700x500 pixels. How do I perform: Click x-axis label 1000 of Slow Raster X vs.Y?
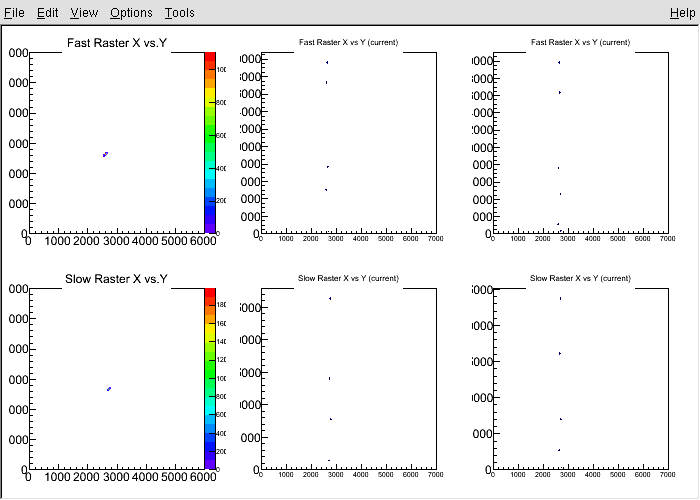[58, 477]
